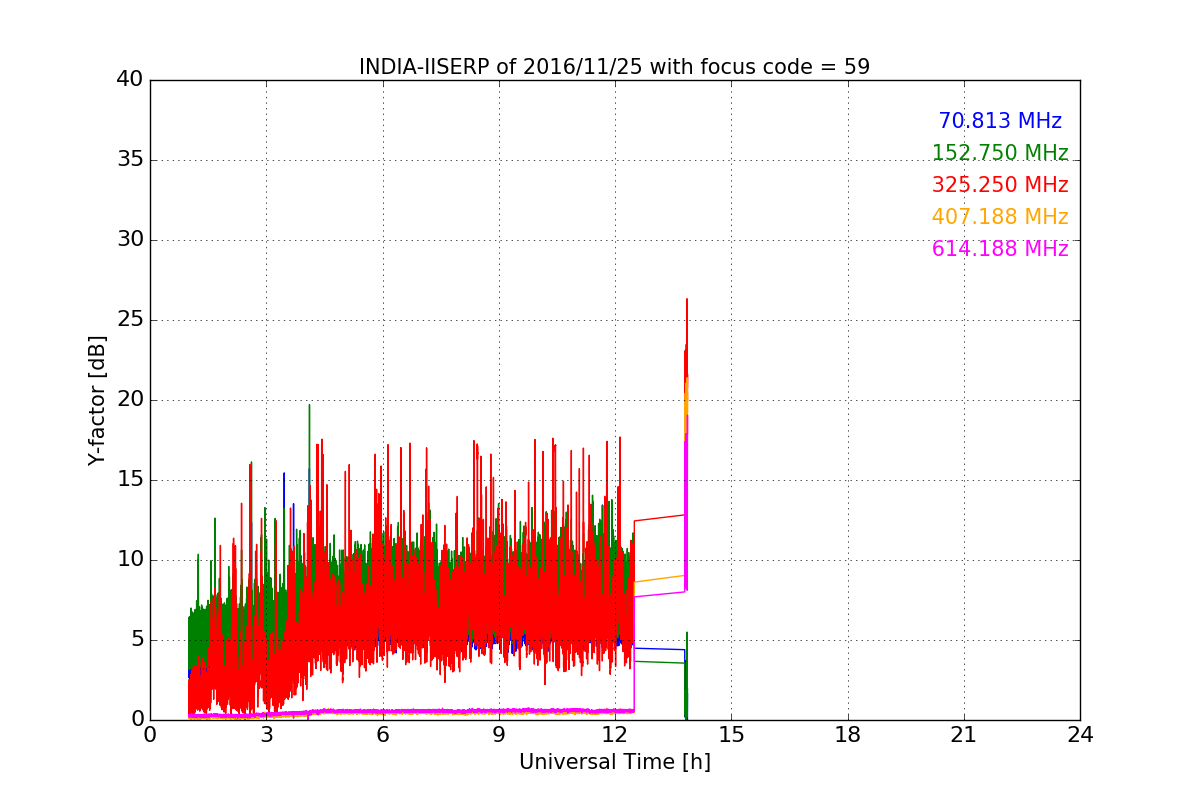
Task: Click the x-axis tick label 9
Action: (499, 734)
